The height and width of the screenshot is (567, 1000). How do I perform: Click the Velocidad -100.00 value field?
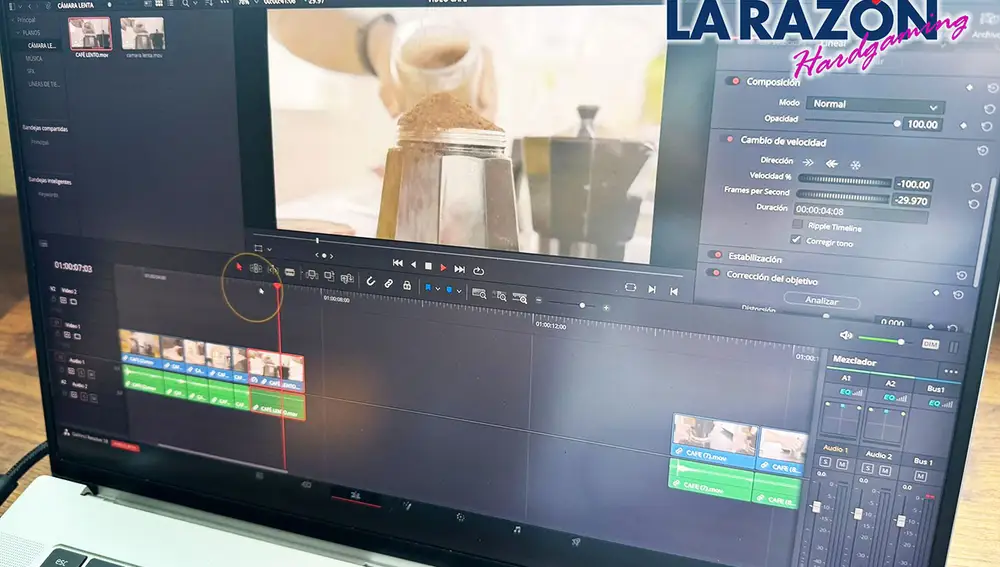[x=913, y=184]
